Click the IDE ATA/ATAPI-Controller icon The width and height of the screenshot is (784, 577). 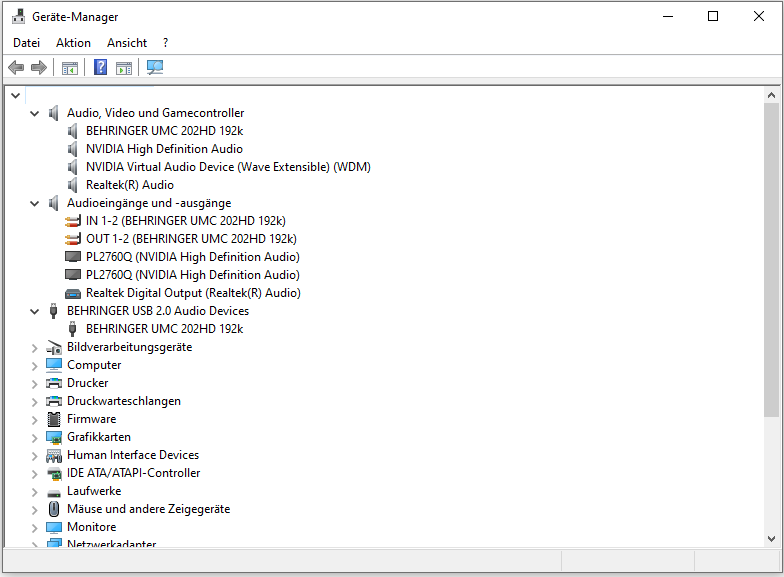[54, 474]
